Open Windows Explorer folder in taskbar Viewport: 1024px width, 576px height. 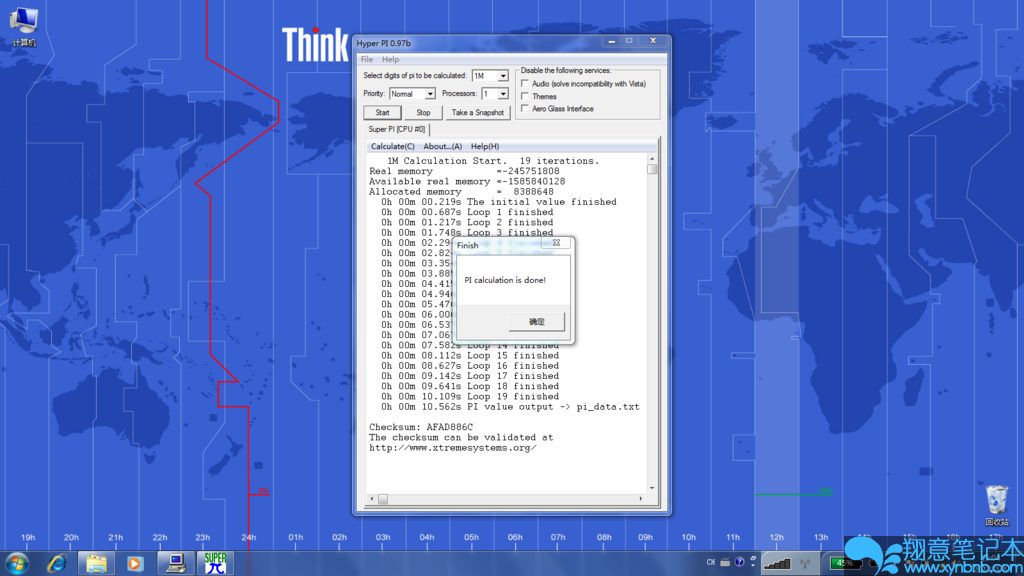(96, 563)
